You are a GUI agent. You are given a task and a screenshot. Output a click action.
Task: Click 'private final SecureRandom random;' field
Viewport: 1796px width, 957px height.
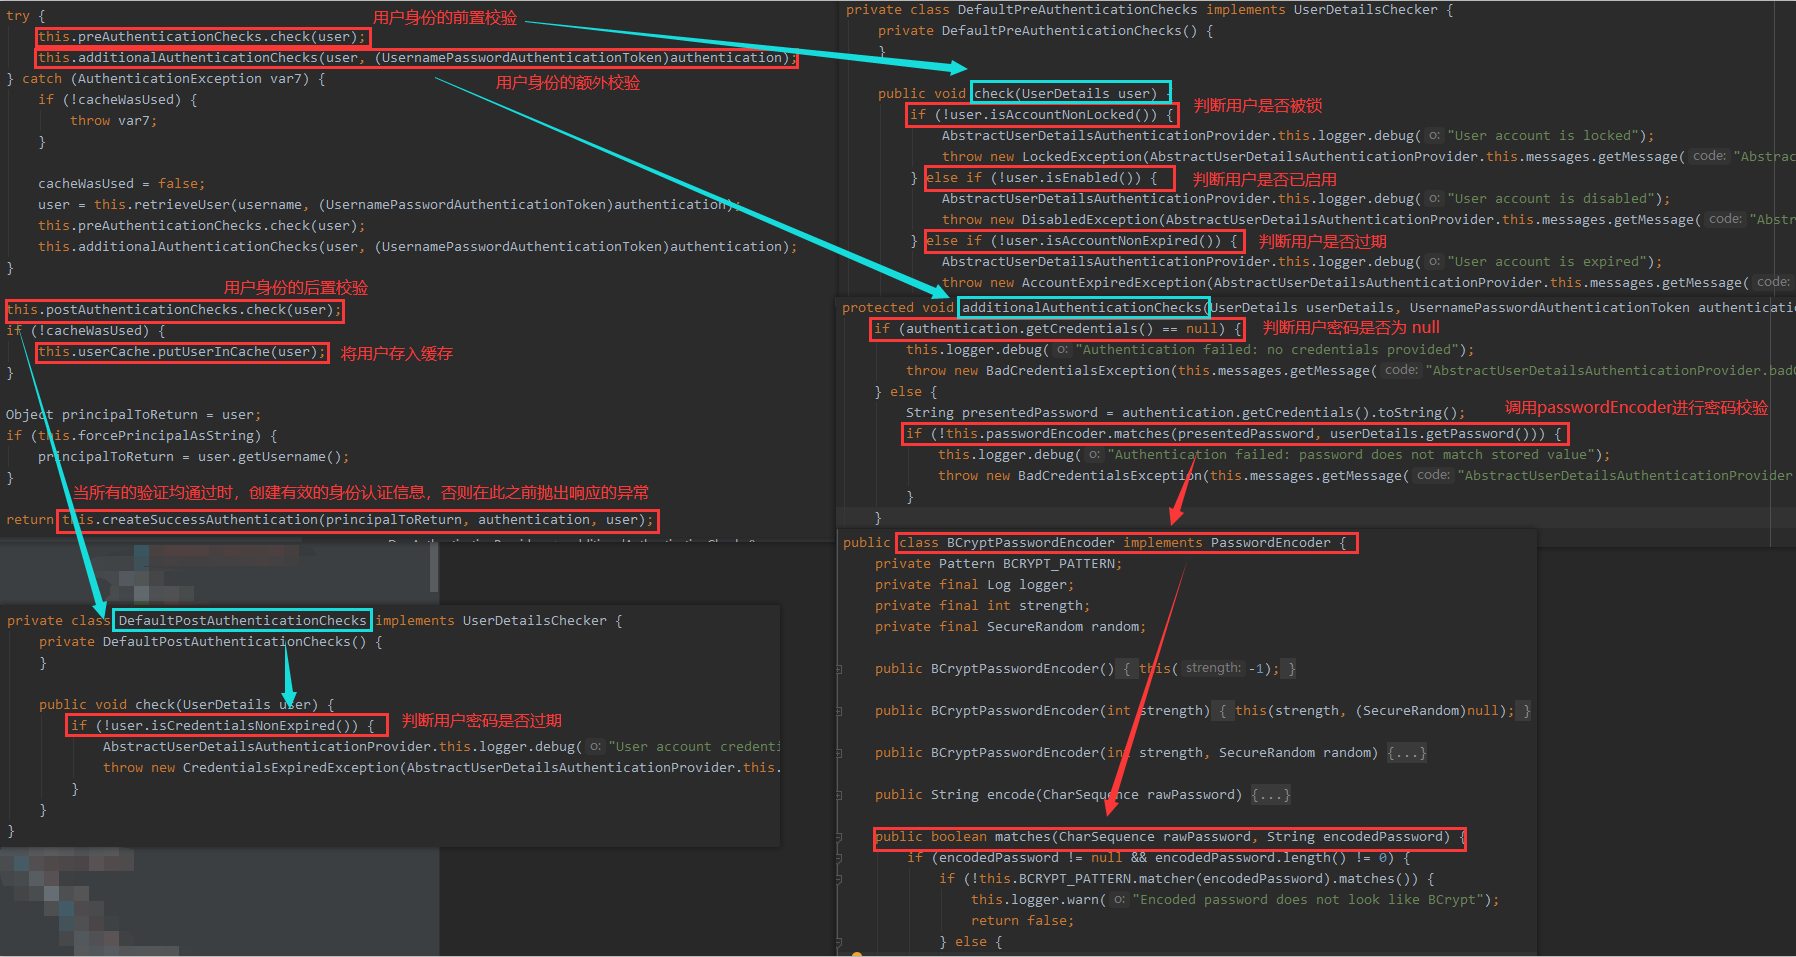(x=1010, y=627)
